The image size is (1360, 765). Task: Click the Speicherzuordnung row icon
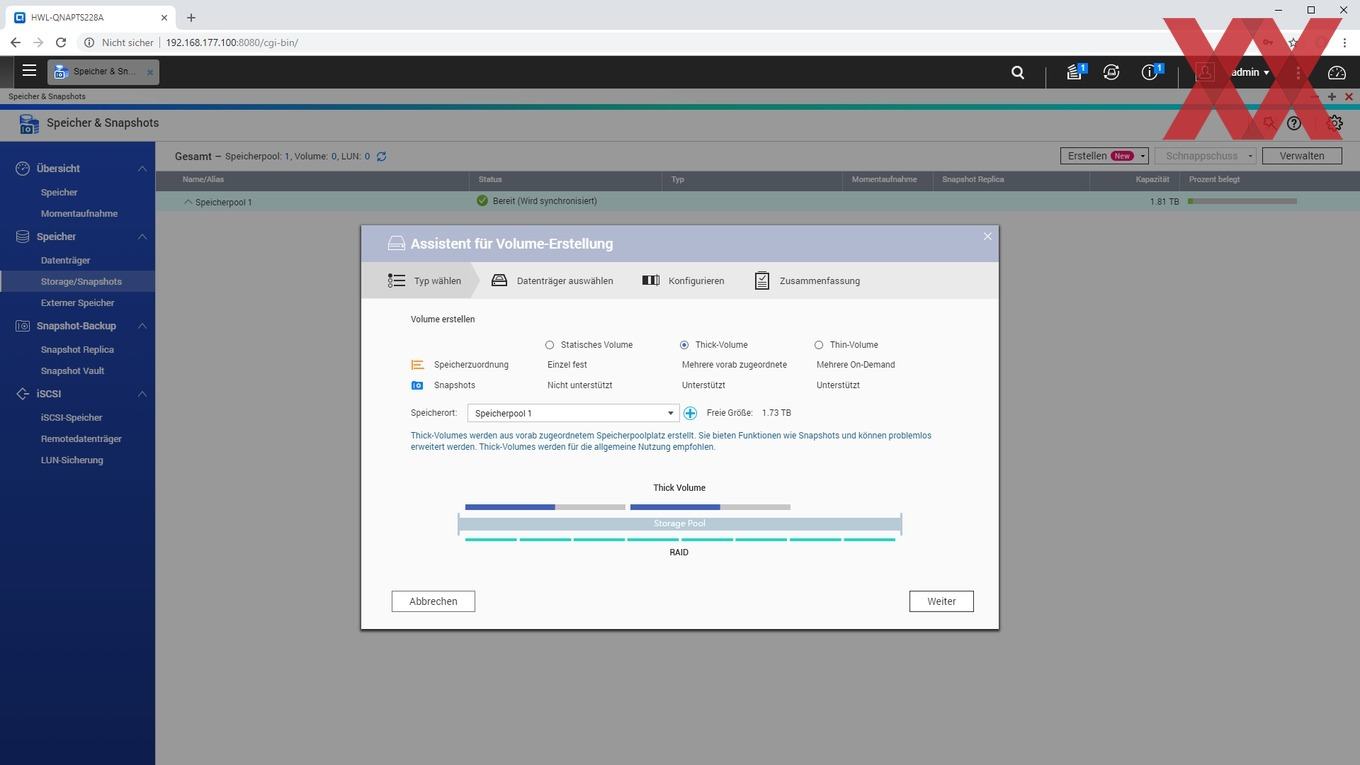pos(417,365)
